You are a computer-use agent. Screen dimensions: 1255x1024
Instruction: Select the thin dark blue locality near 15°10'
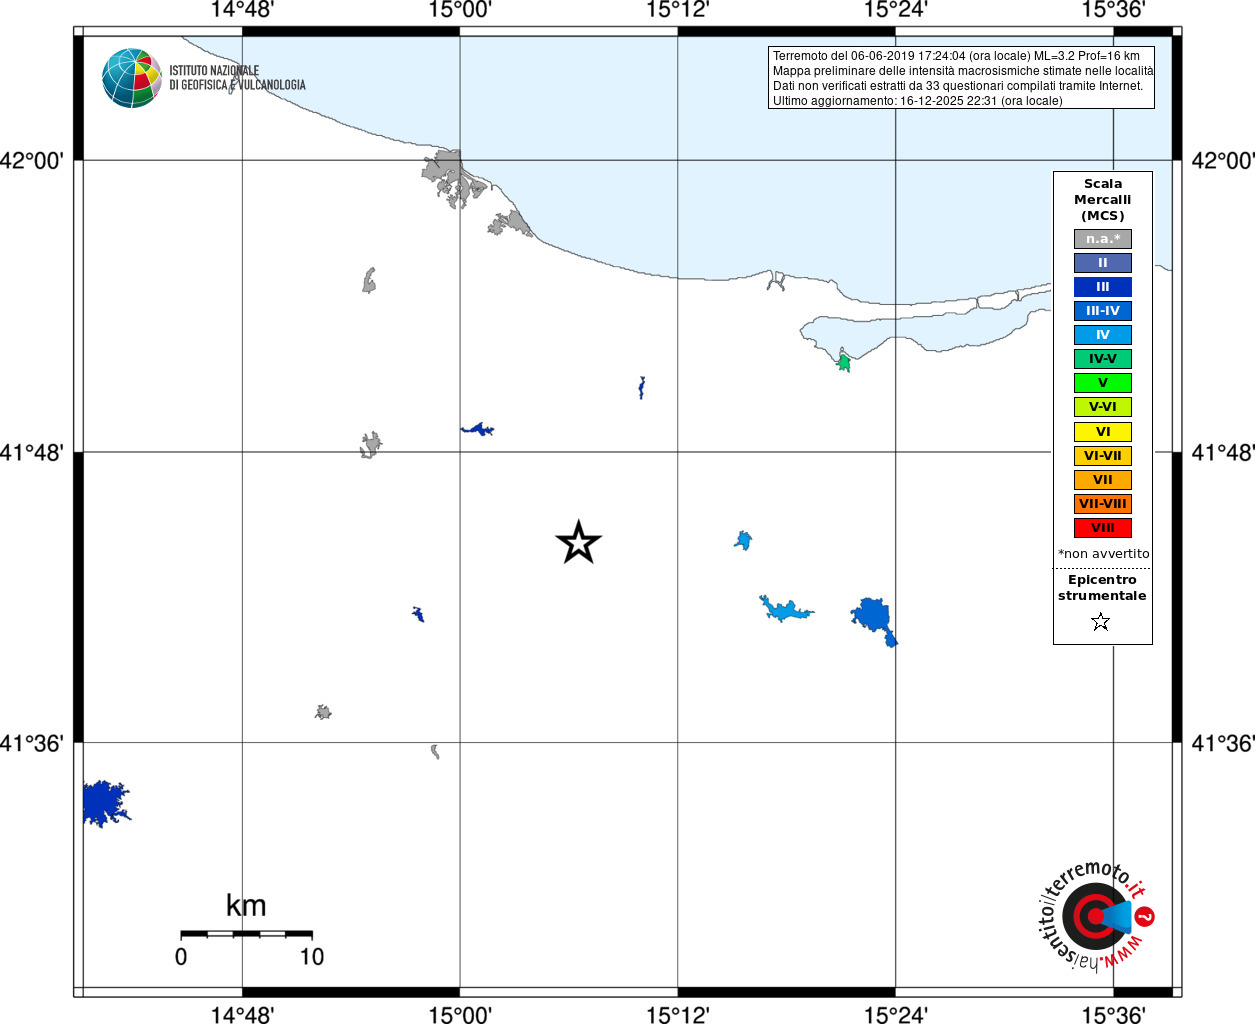click(641, 388)
